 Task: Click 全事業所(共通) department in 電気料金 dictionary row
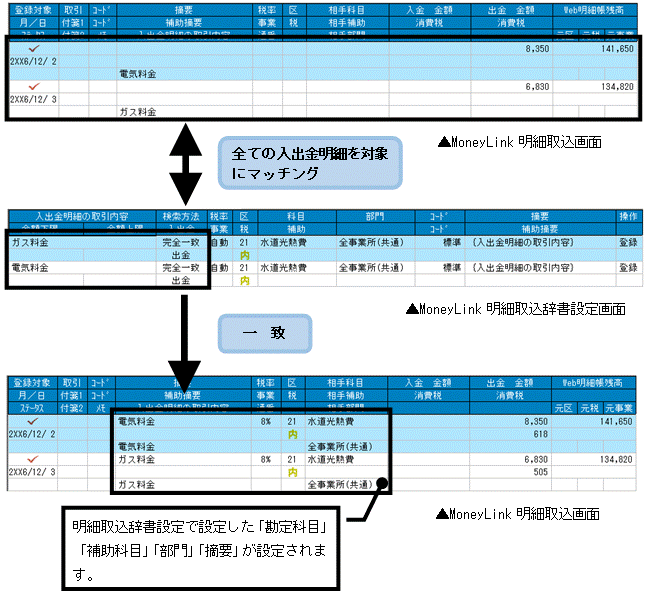371,268
